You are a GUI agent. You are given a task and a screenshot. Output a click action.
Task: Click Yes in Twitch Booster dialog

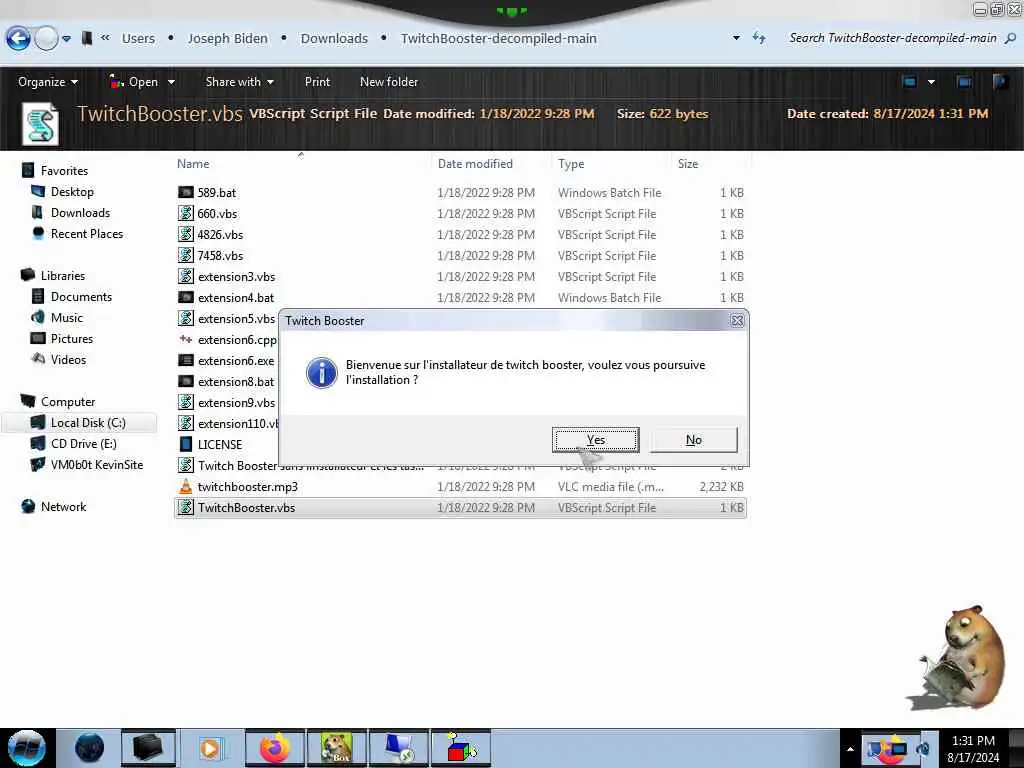click(x=595, y=440)
